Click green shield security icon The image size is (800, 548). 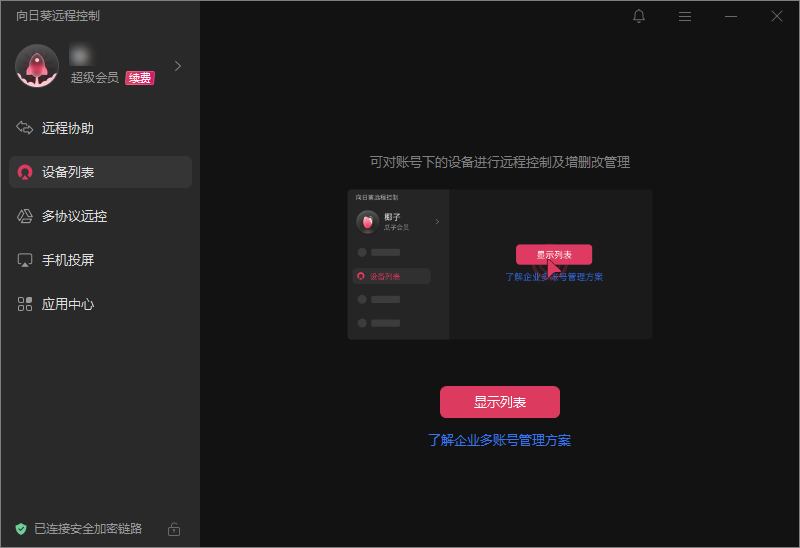[x=21, y=529]
